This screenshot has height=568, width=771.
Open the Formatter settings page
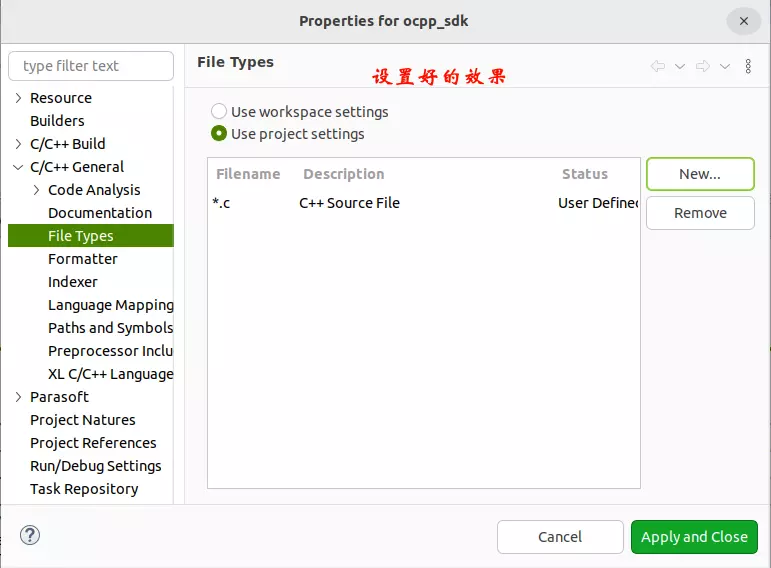pos(83,259)
